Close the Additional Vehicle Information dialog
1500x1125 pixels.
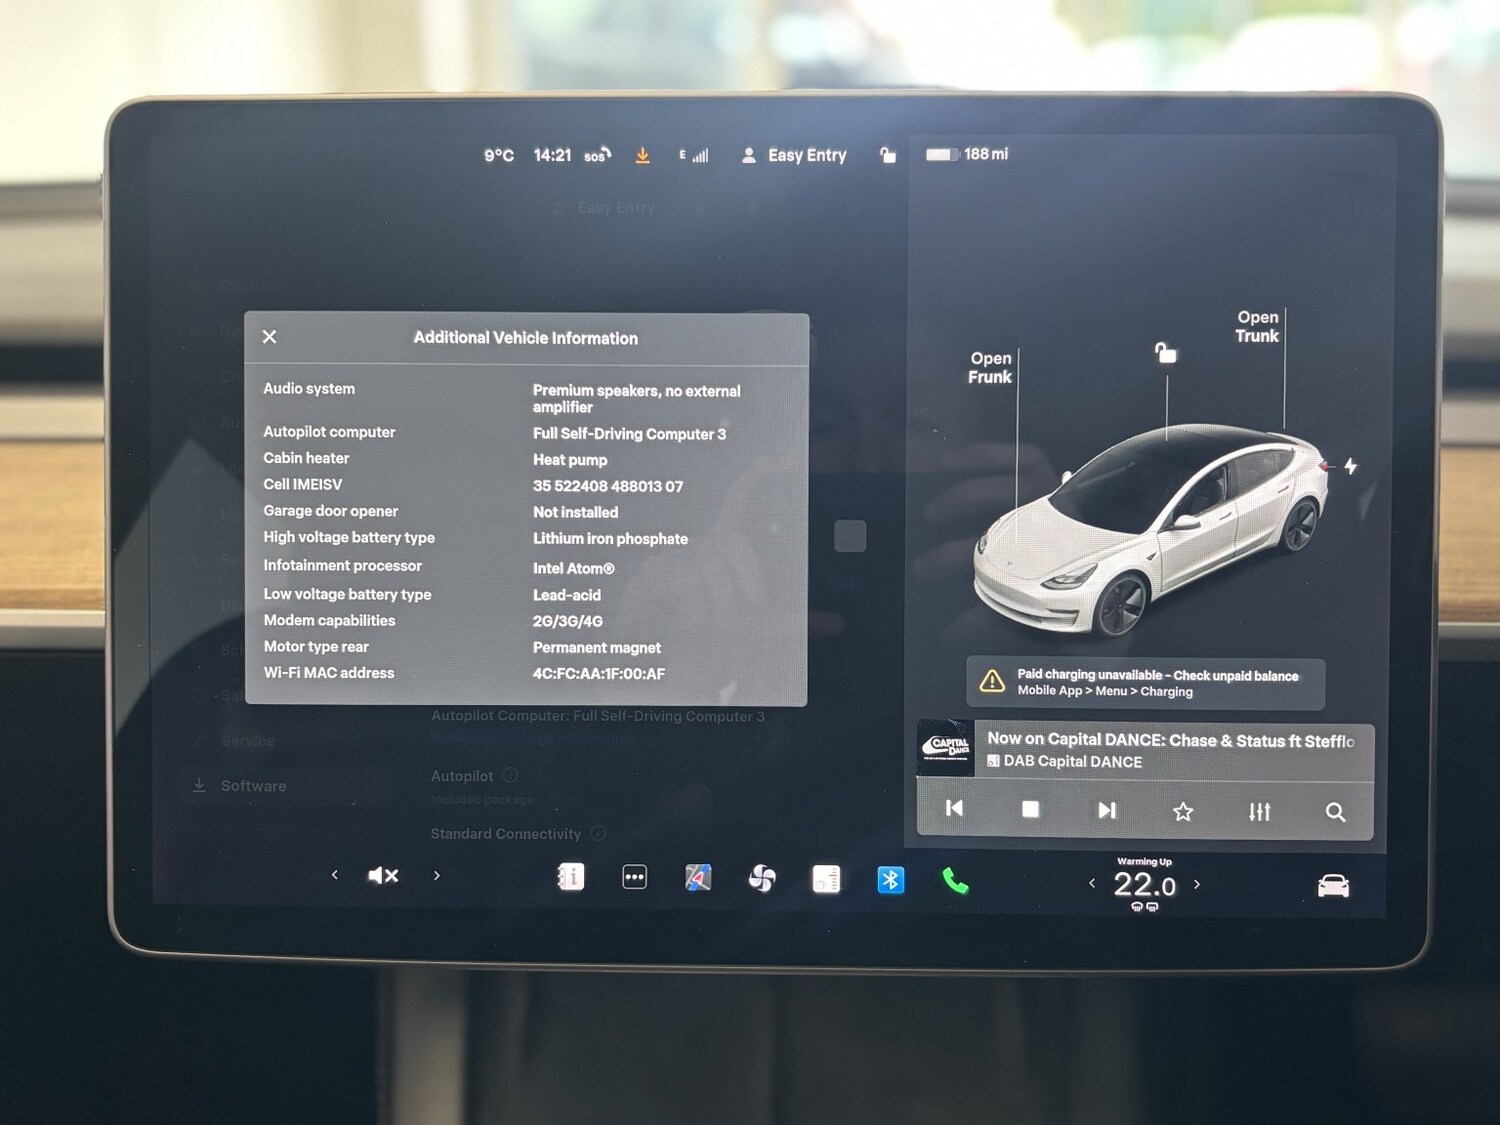[x=269, y=337]
